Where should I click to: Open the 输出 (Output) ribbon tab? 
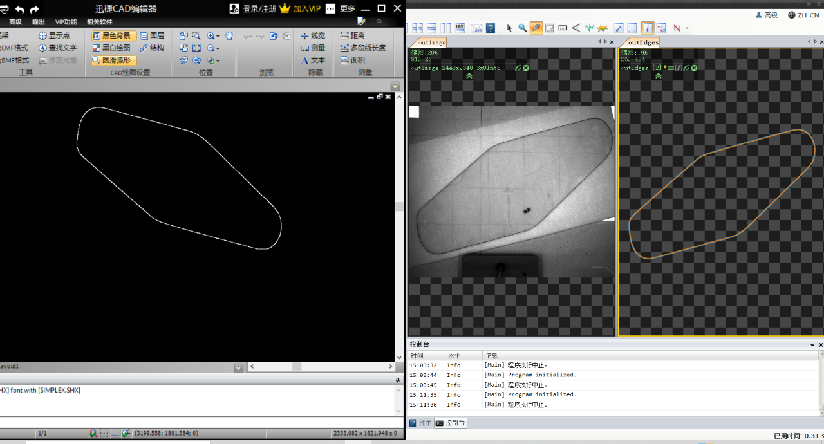tap(38, 22)
